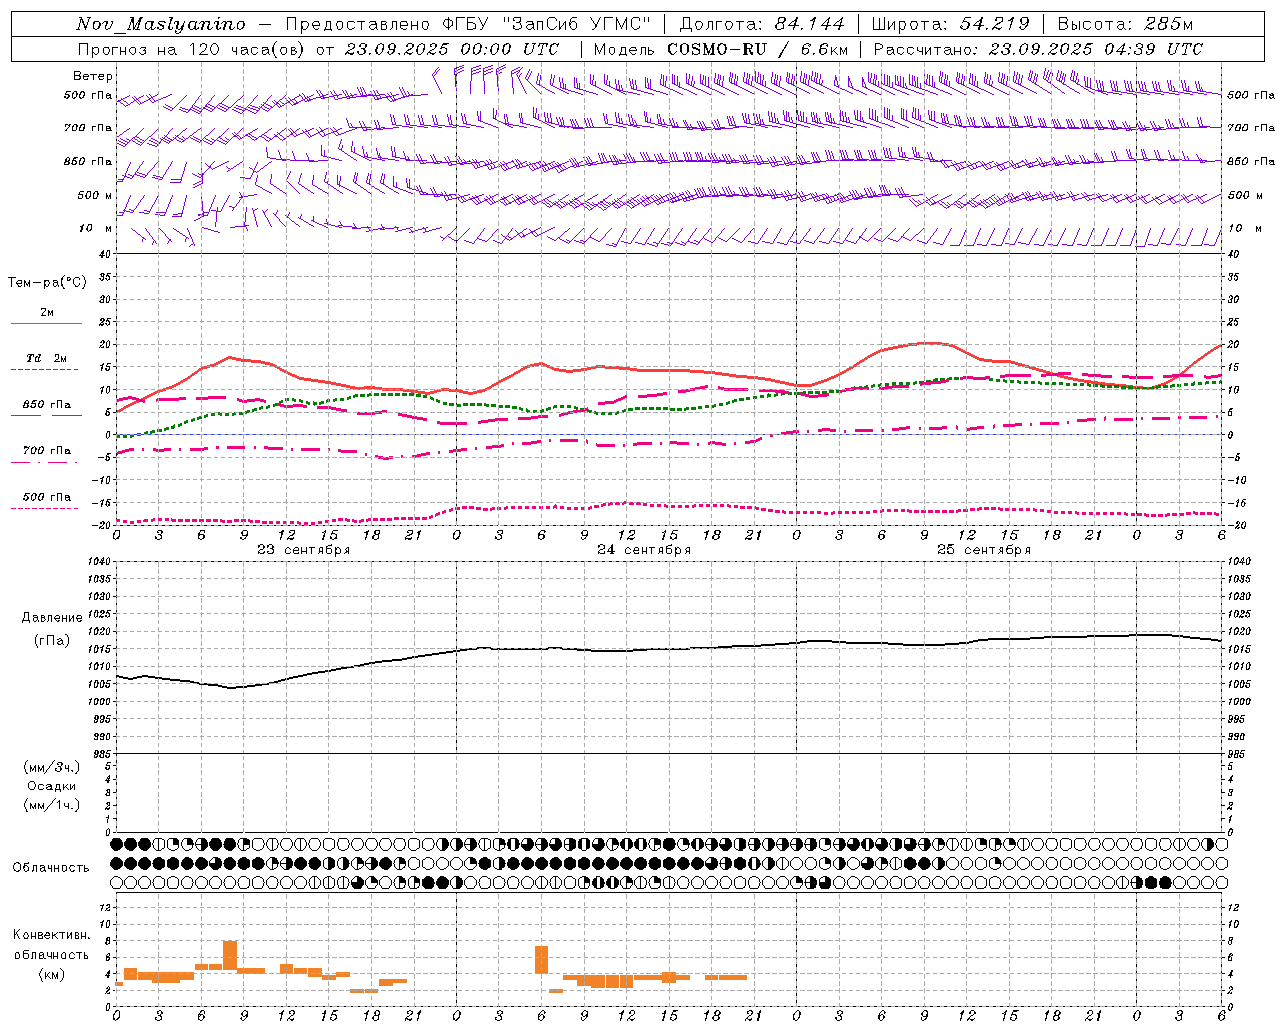Click the 'Широта: 54.219' header value
Screen dimensions: 1280x1024
point(951,24)
